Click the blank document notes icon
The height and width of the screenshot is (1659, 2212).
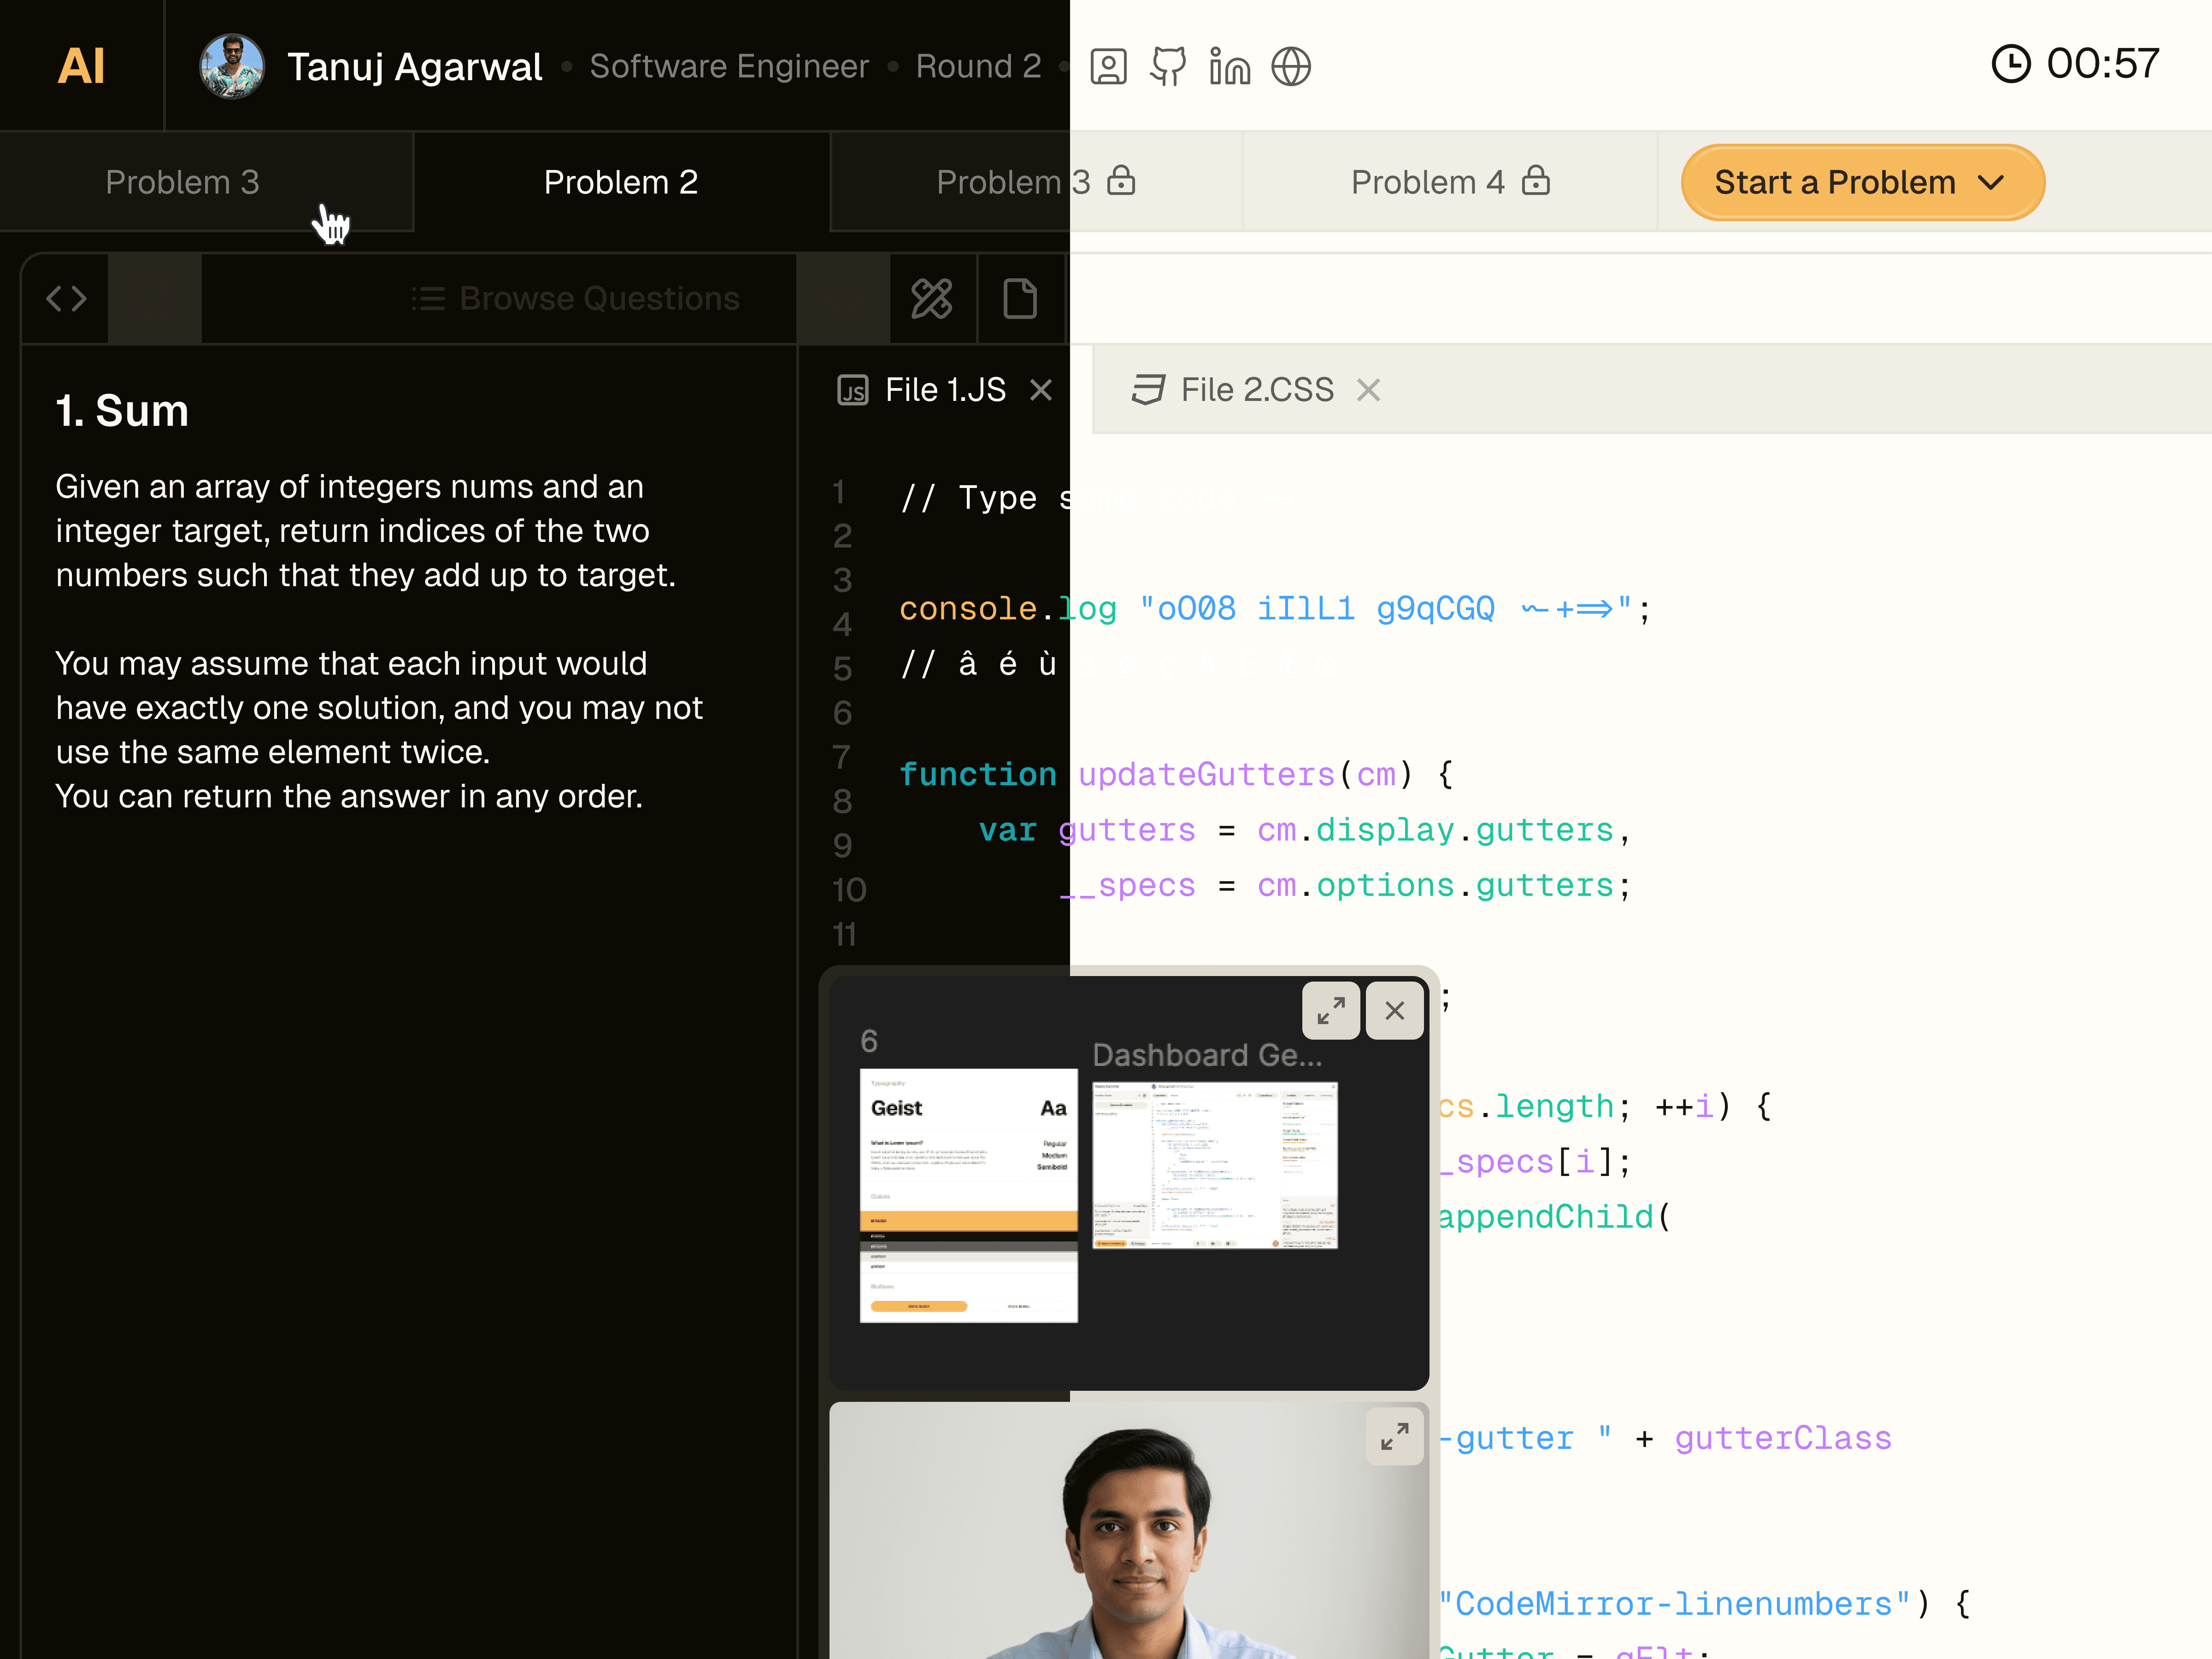[x=1019, y=298]
